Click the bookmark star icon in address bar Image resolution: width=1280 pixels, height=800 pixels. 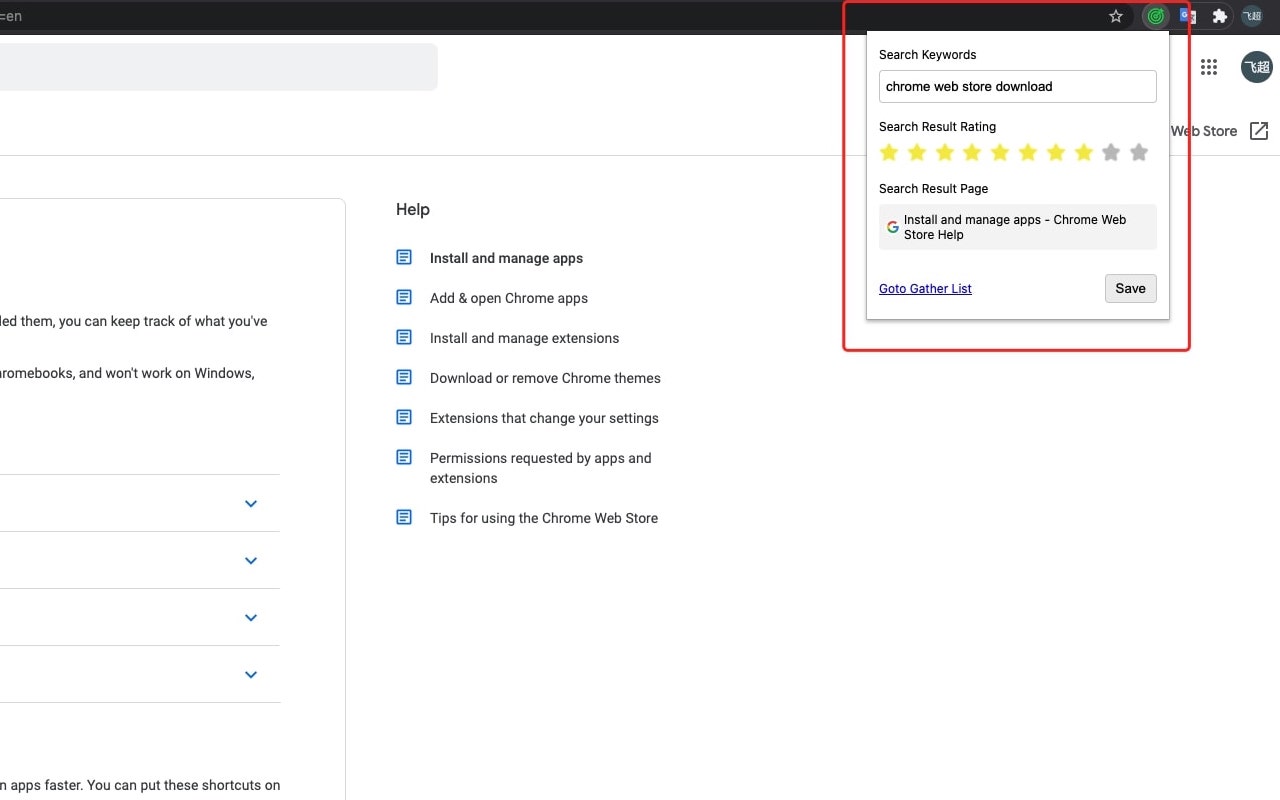[1116, 16]
